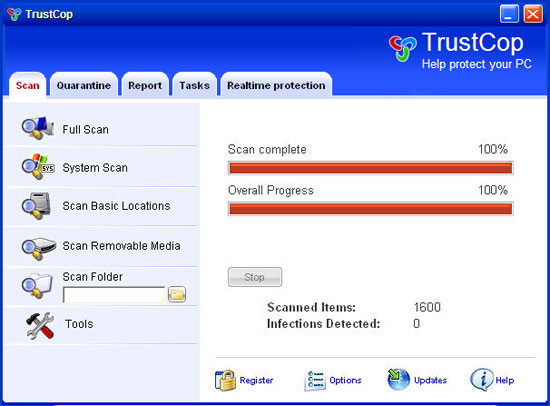Minimize the TrustCop window
550x406 pixels.
click(509, 14)
